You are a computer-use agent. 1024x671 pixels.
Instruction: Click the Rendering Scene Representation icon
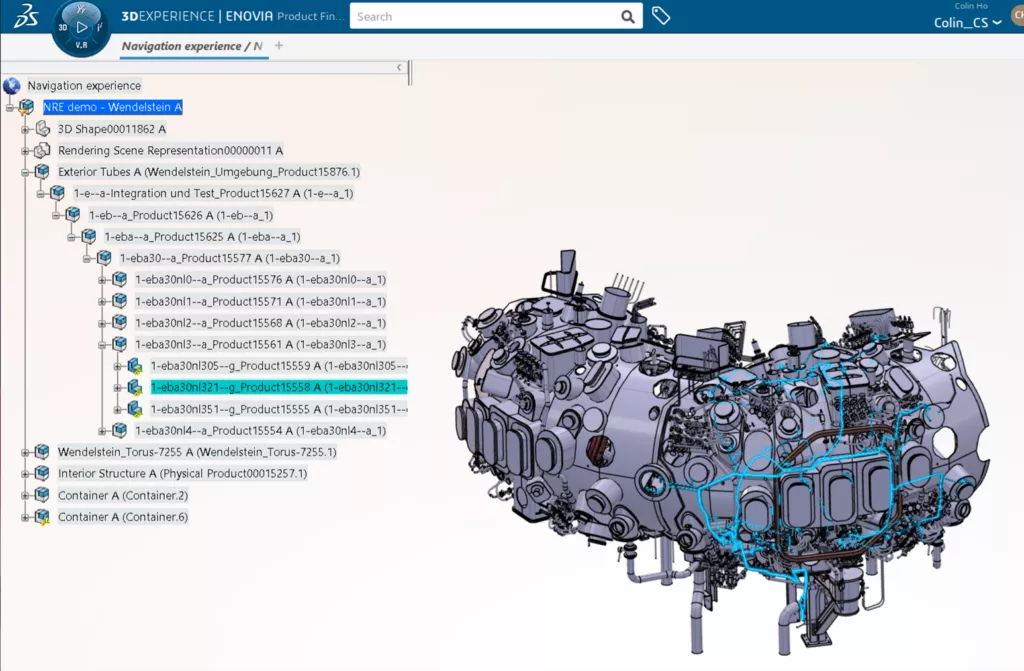(42, 150)
